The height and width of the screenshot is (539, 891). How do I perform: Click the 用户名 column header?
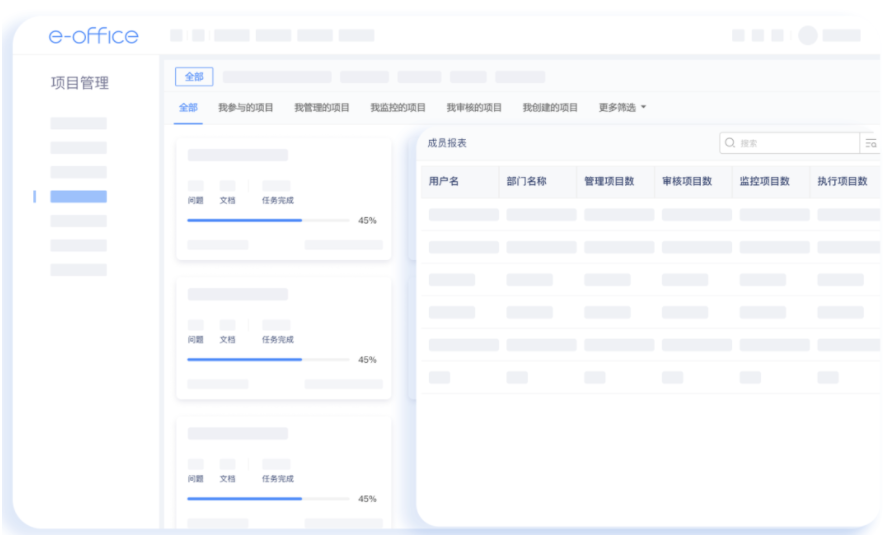444,181
